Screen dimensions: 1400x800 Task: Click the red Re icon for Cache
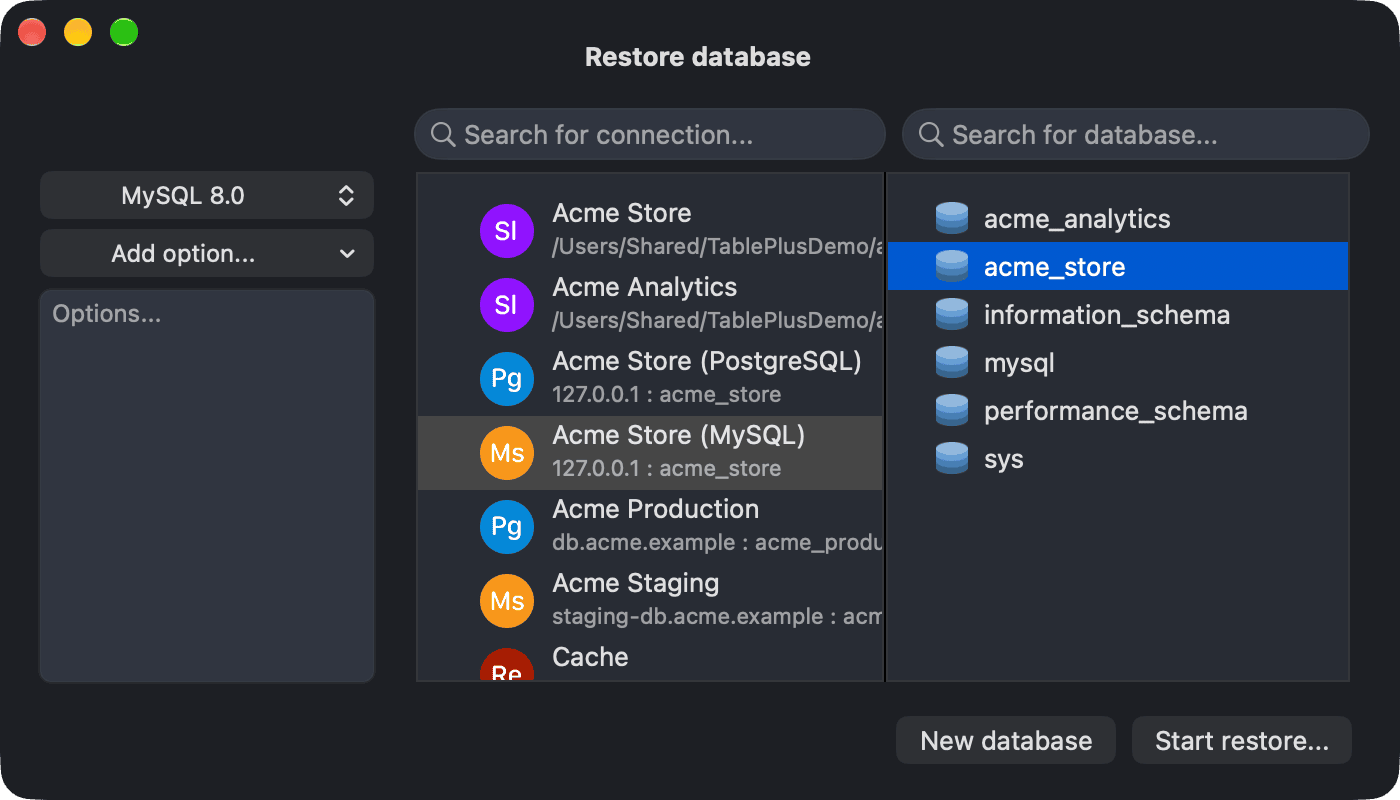tap(506, 665)
